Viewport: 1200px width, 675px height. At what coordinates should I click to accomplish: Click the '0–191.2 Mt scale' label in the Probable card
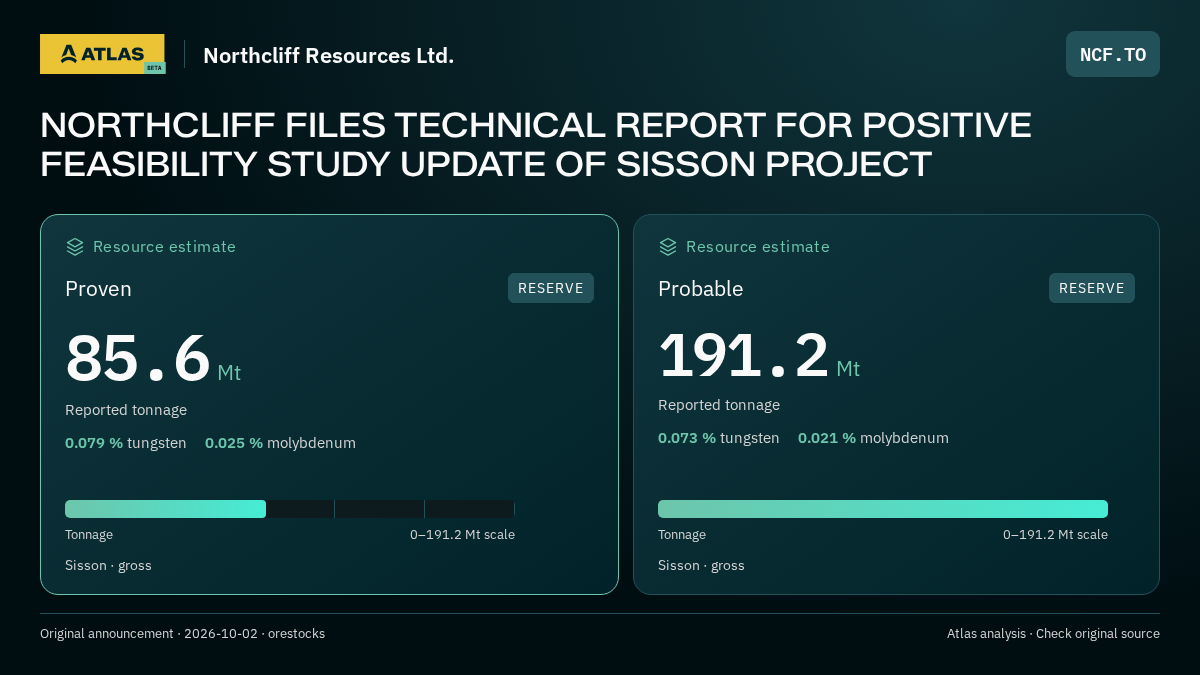pyautogui.click(x=1055, y=535)
